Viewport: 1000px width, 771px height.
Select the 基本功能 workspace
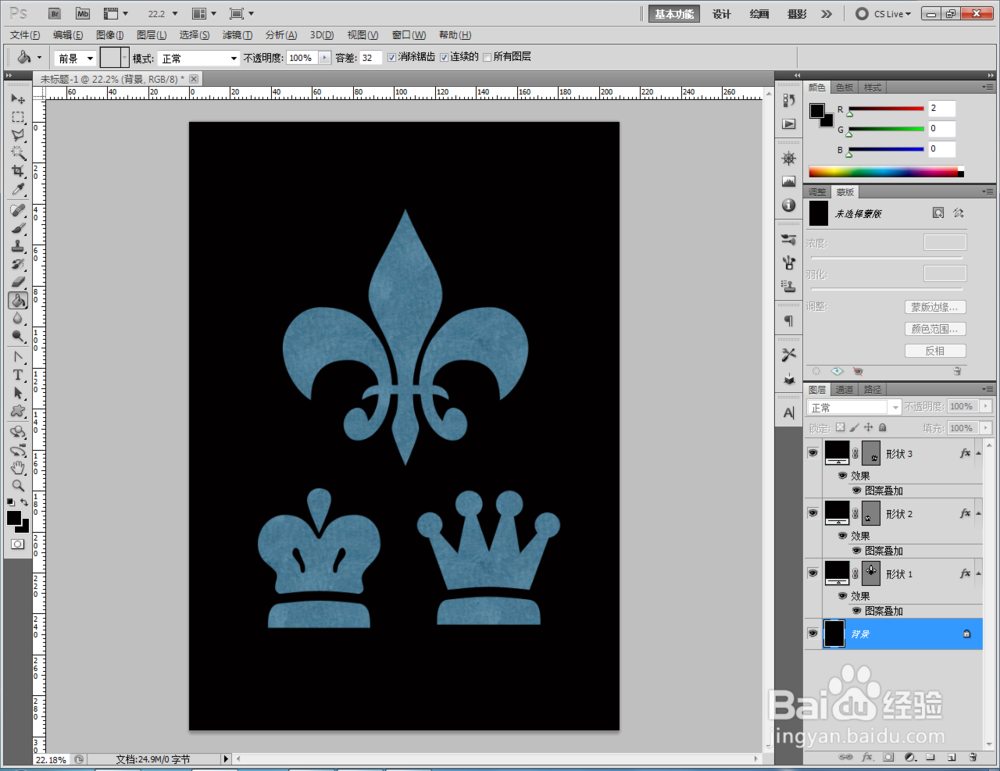[674, 14]
